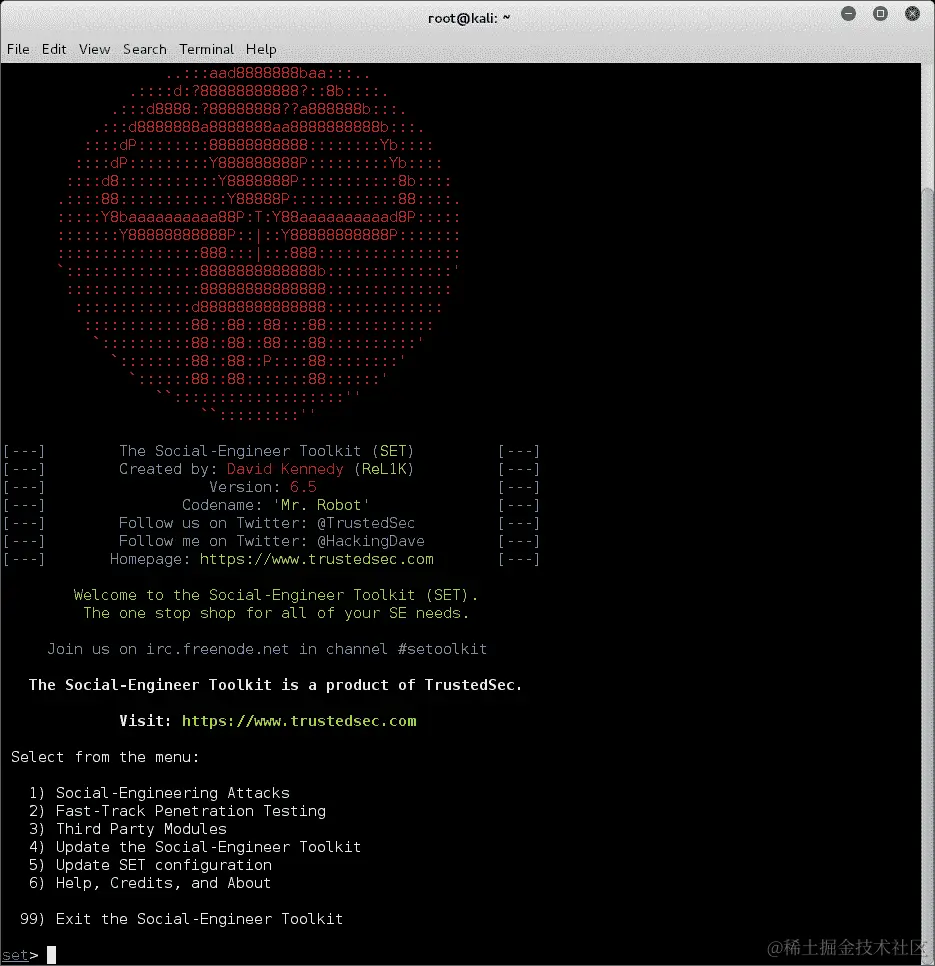
Task: Click 'Update the Social-Engineer Toolkit' line
Action: click(195, 847)
